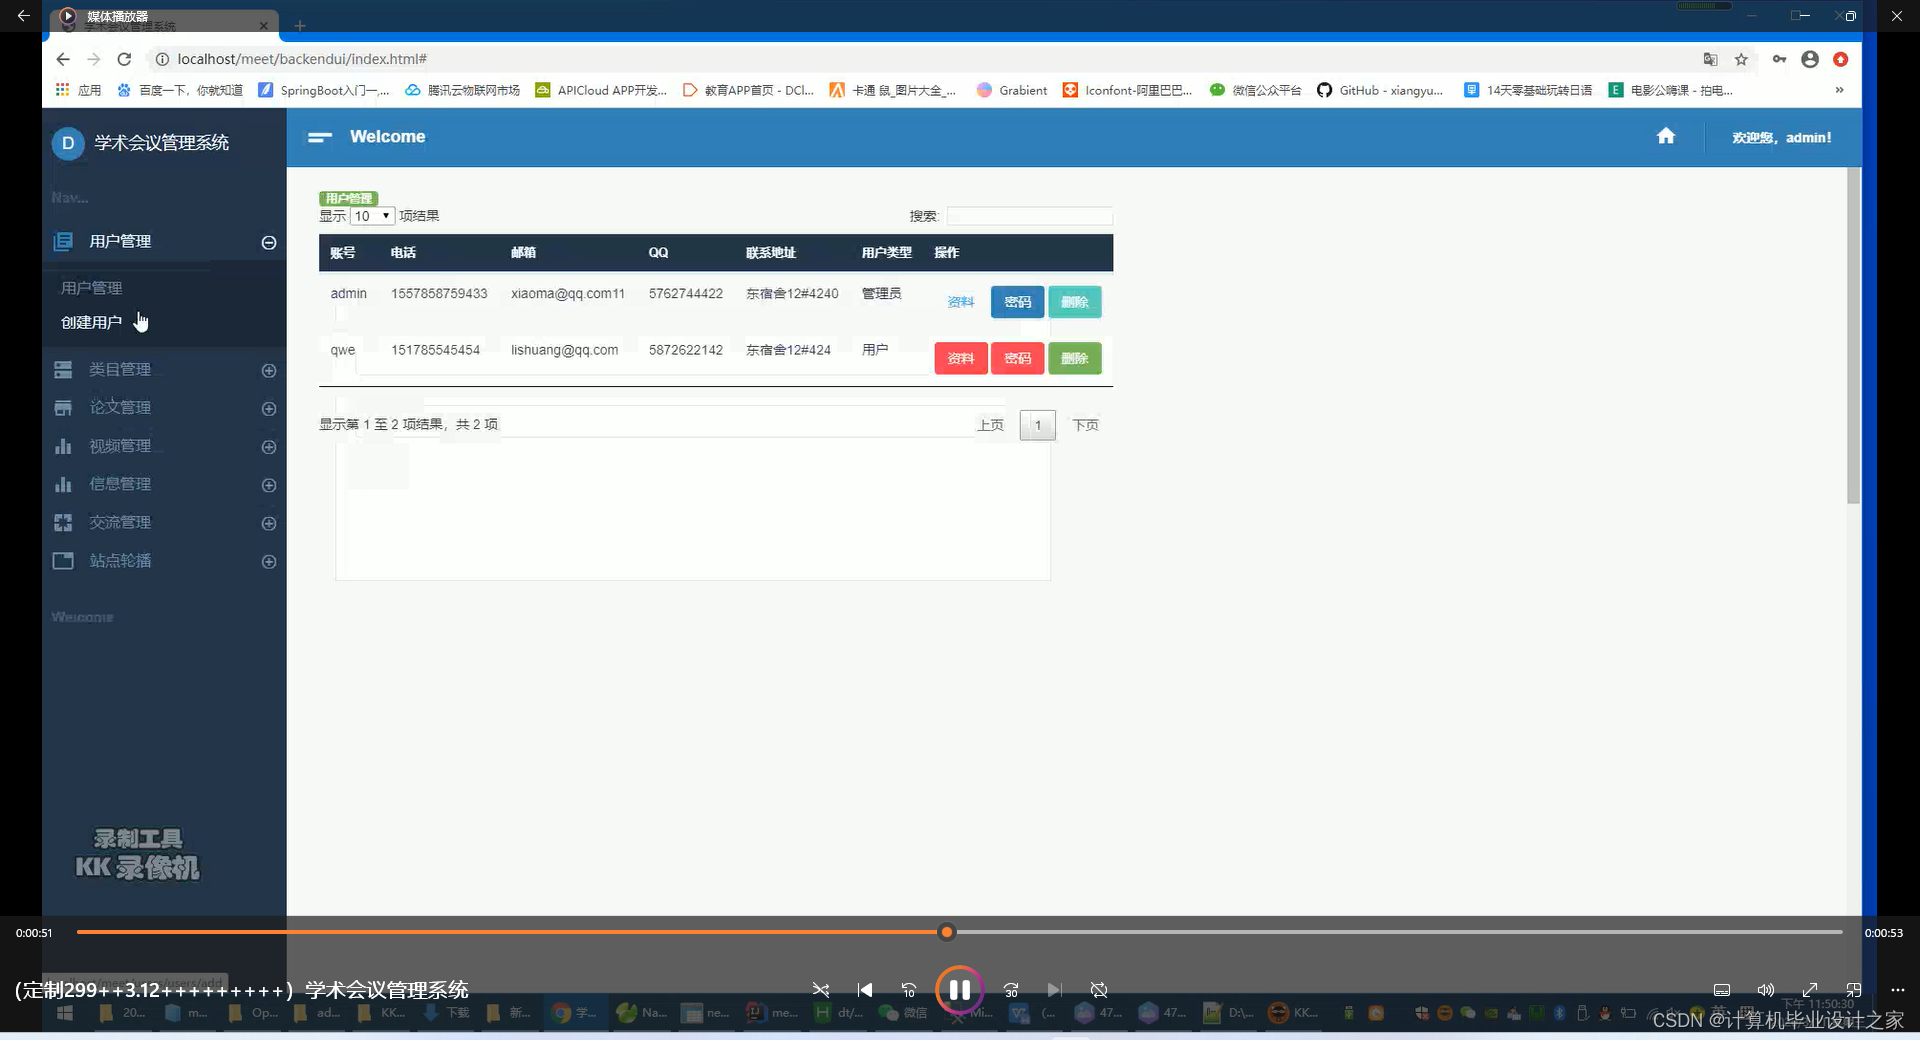1920x1040 pixels.
Task: Click the browser back button
Action: point(63,59)
